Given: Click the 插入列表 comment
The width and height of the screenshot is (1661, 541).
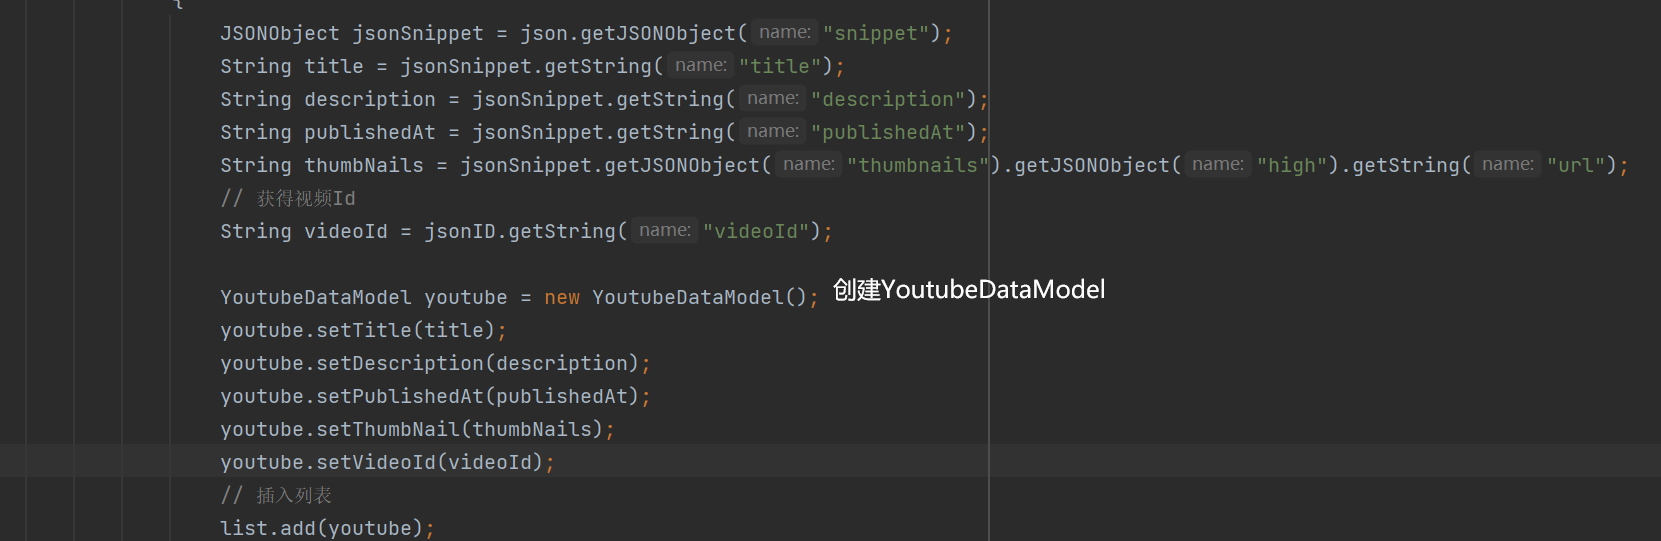Looking at the screenshot, I should click(276, 495).
